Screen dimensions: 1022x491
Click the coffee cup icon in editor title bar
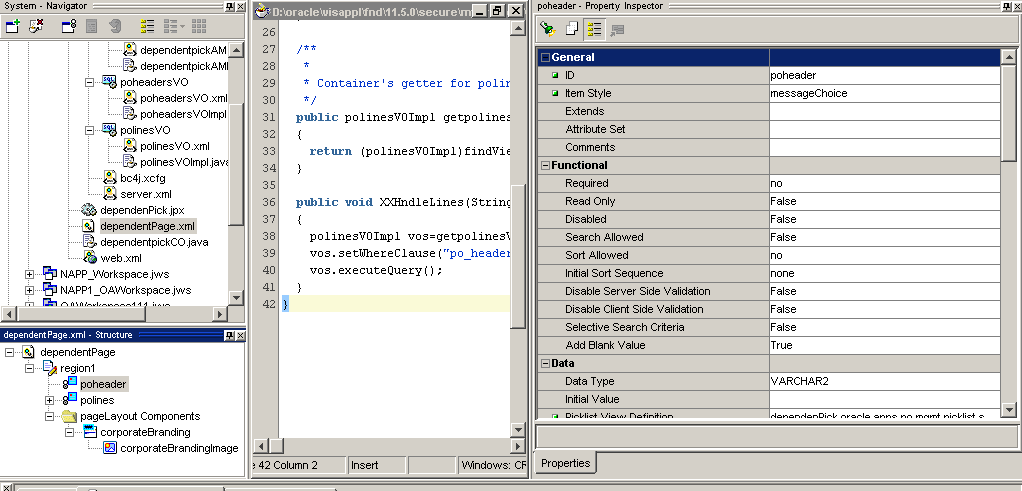(x=262, y=11)
